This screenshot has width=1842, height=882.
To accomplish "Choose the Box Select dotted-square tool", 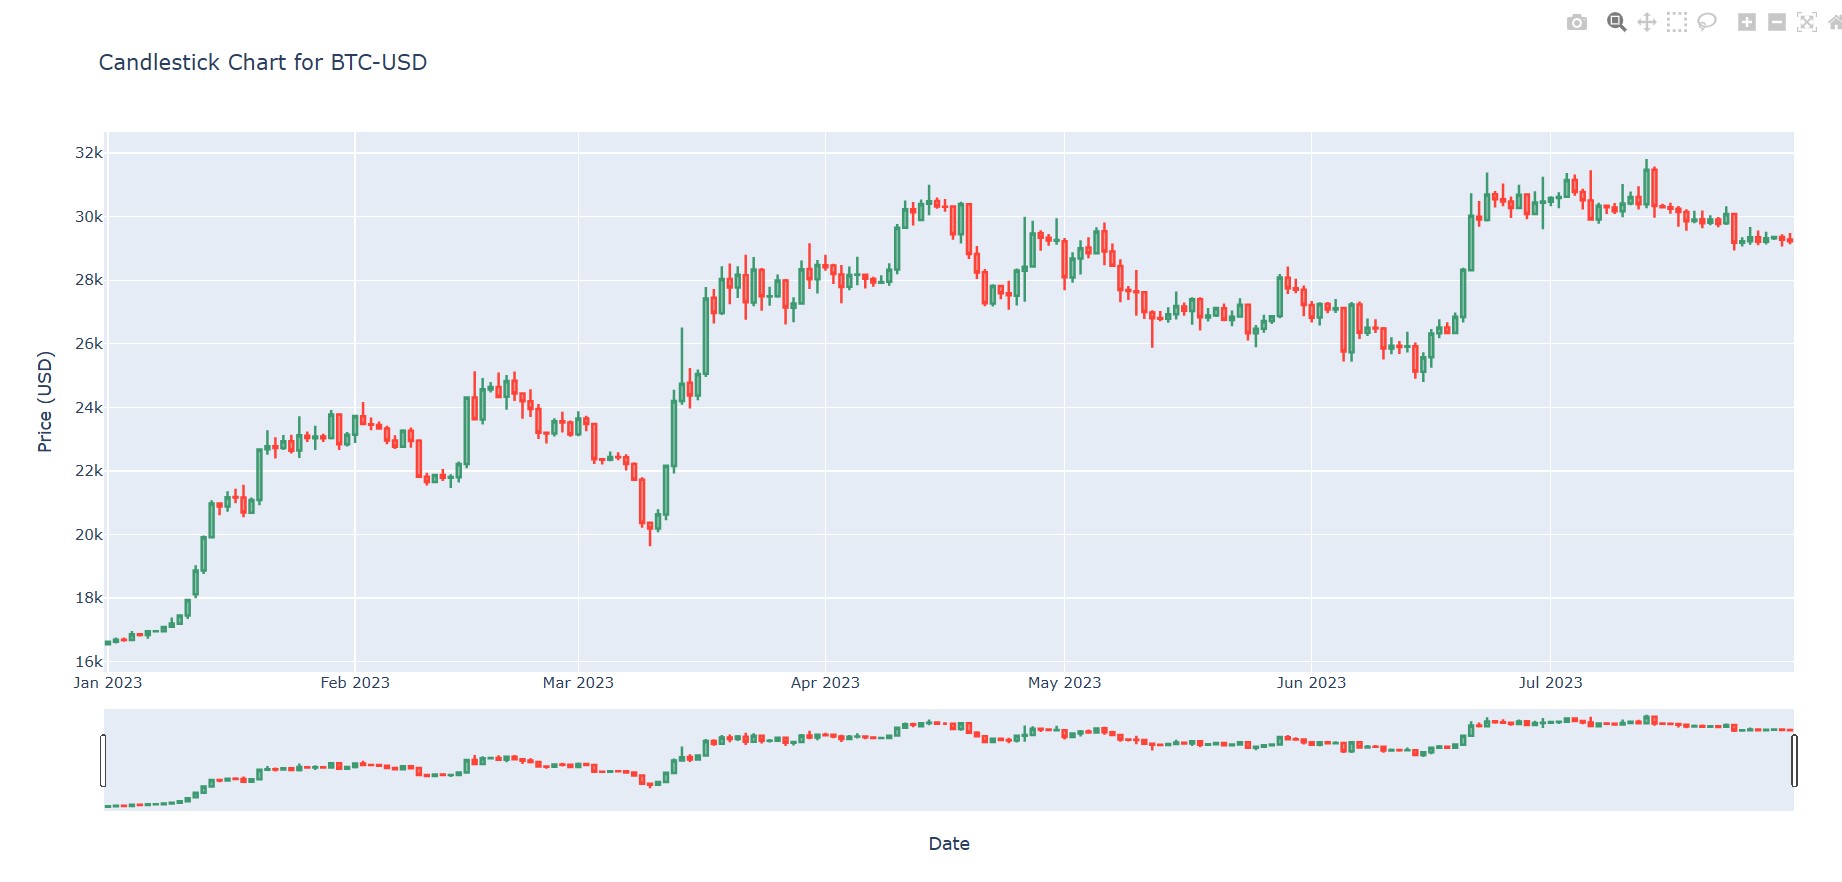I will tap(1677, 22).
